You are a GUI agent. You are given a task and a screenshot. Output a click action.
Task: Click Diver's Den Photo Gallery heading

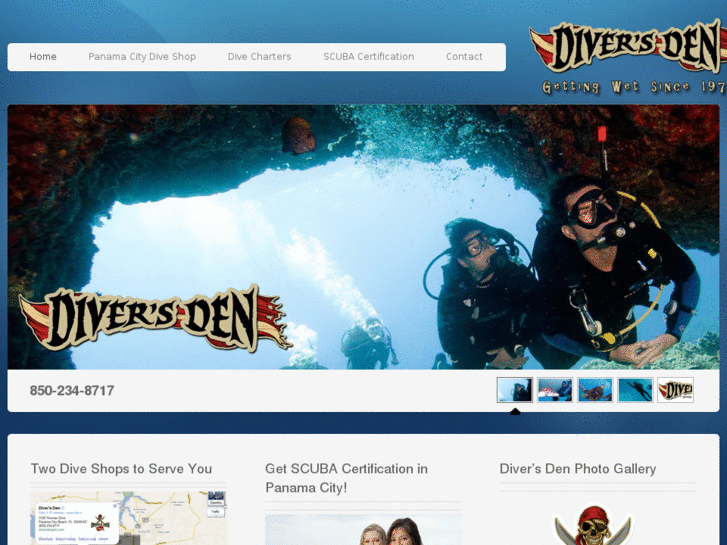[578, 468]
